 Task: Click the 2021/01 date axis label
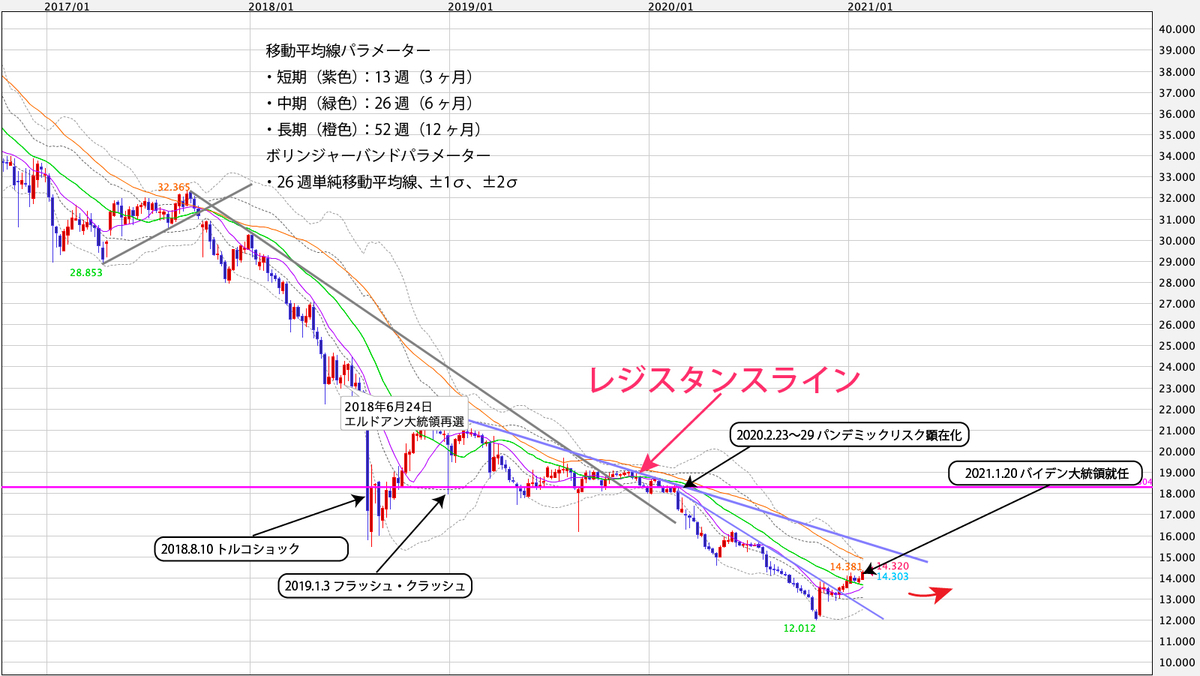pos(871,6)
